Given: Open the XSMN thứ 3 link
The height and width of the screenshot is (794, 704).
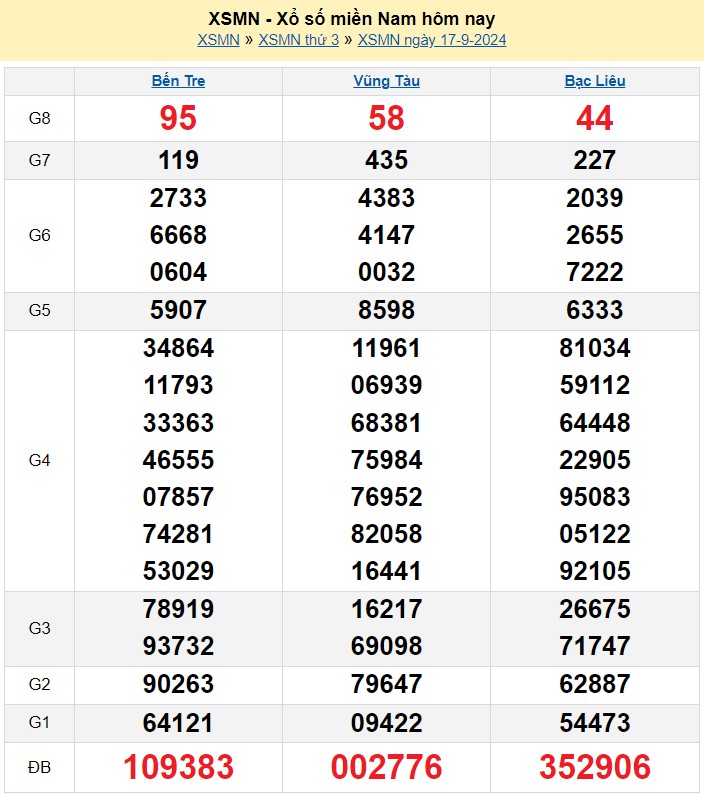Looking at the screenshot, I should click(x=299, y=40).
